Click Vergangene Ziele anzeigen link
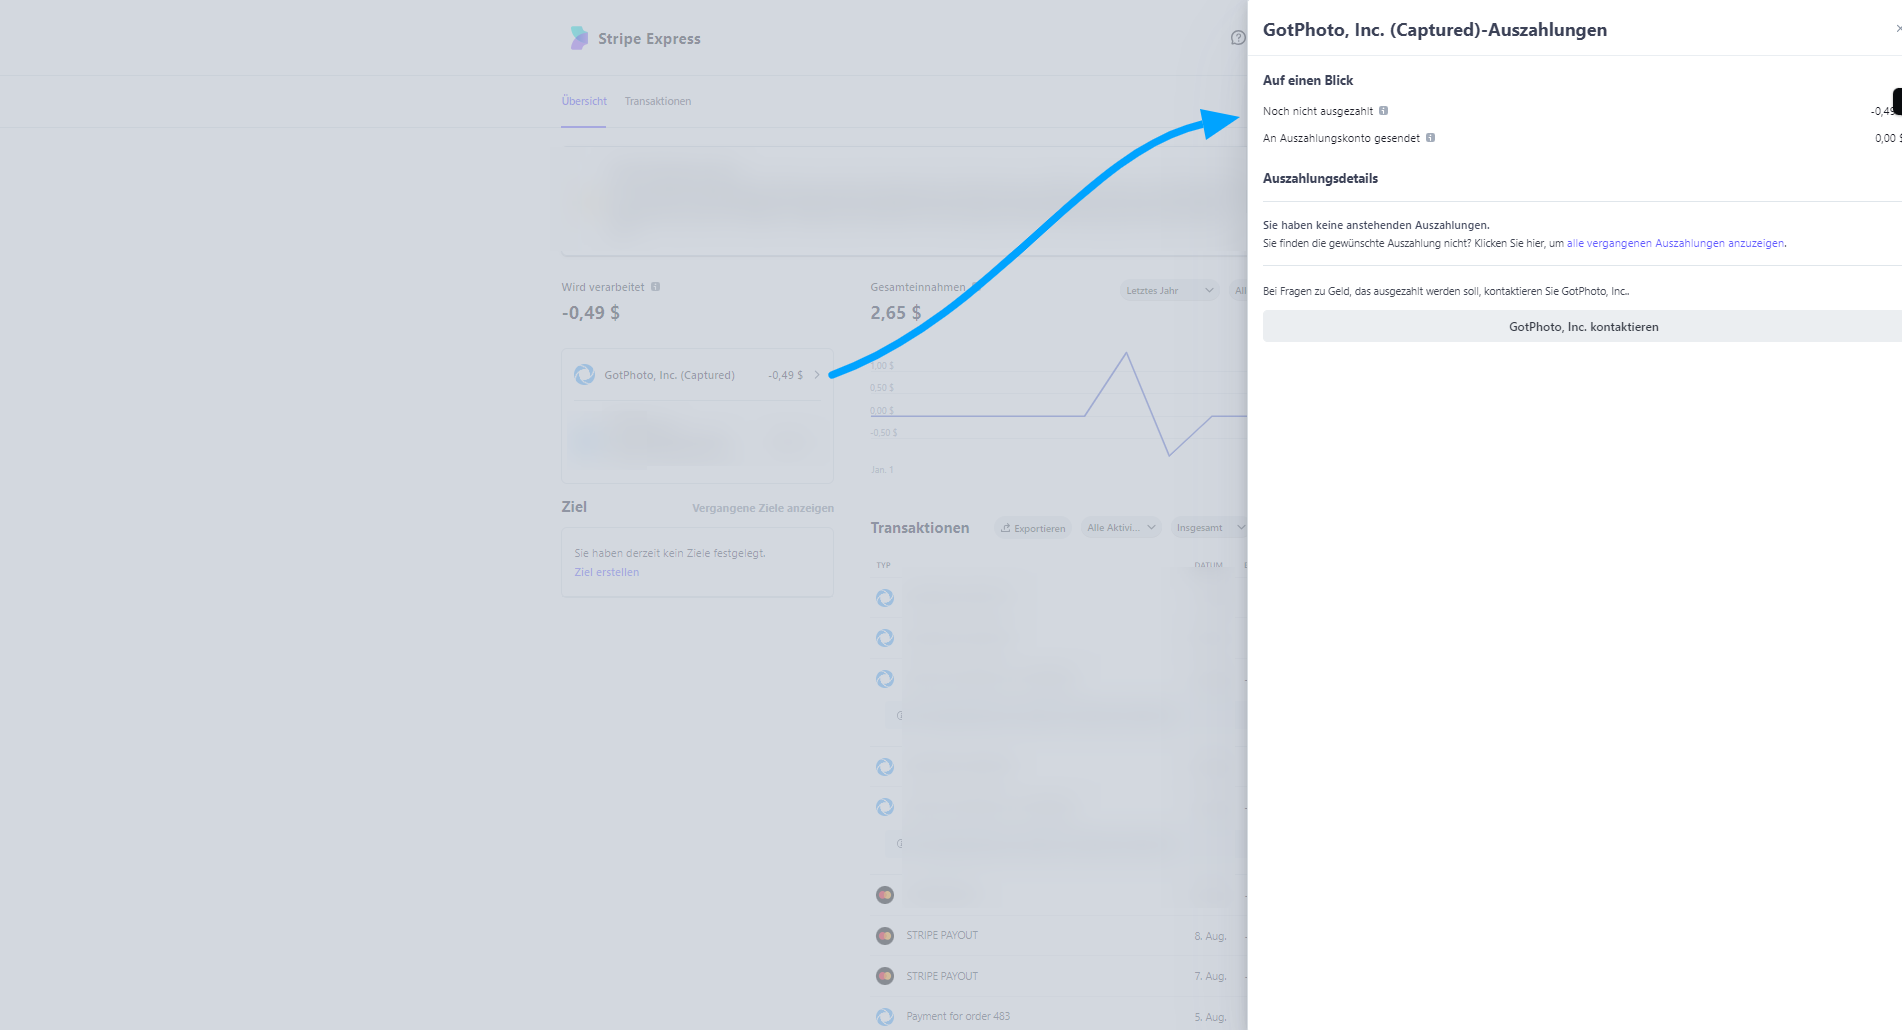The height and width of the screenshot is (1030, 1902). point(763,508)
